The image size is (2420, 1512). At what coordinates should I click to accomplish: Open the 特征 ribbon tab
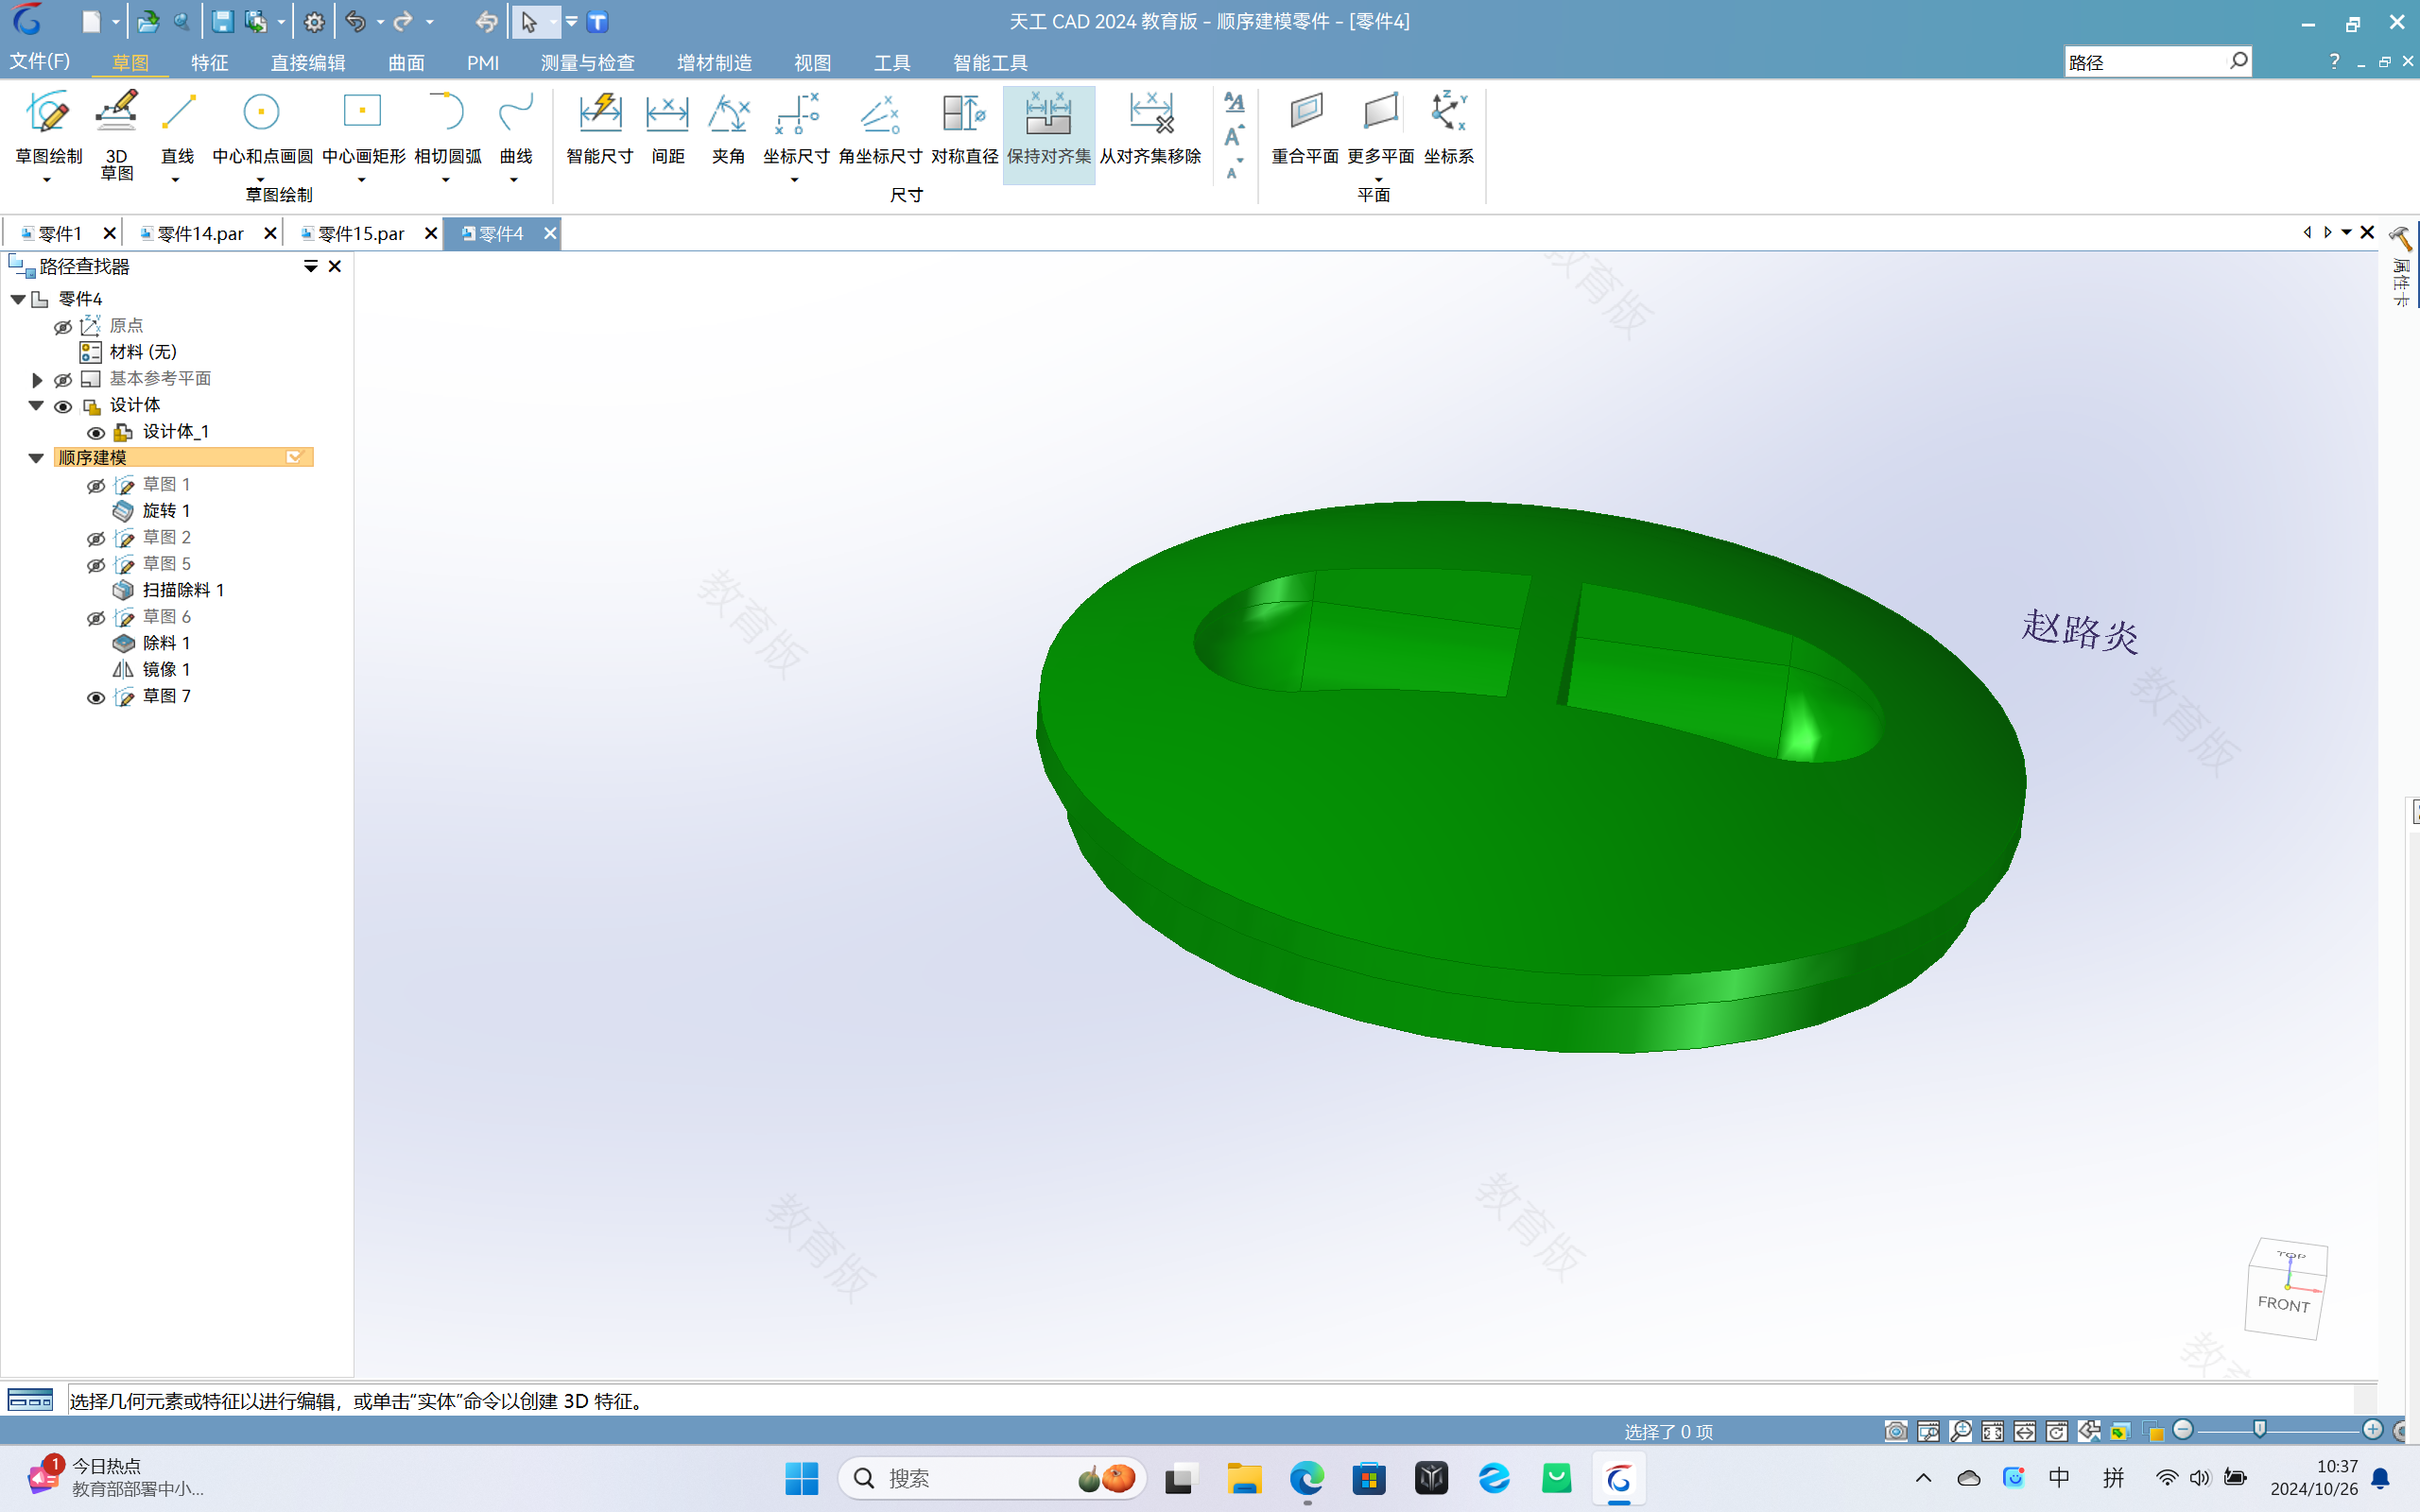click(209, 62)
